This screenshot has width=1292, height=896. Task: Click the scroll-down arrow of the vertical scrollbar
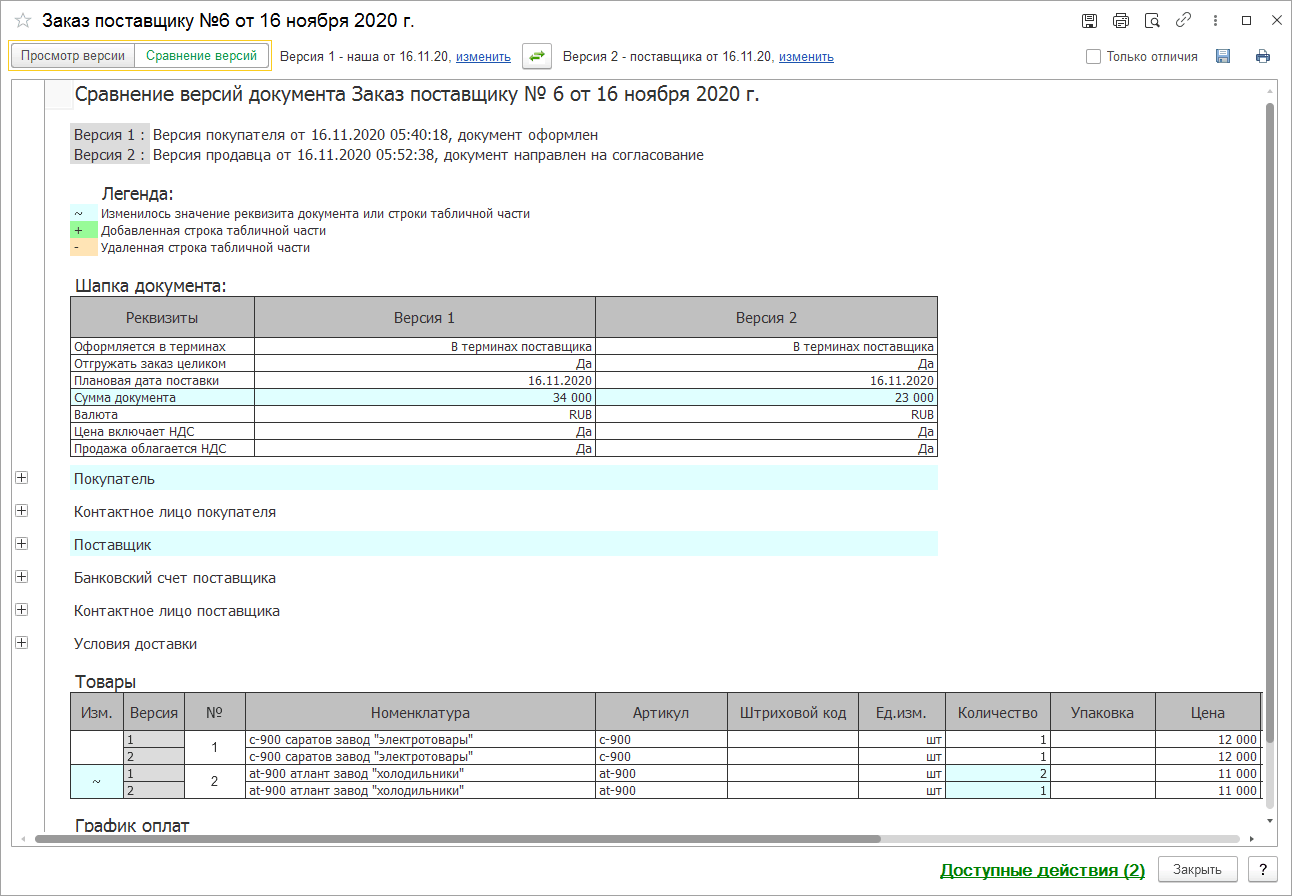tap(1270, 819)
